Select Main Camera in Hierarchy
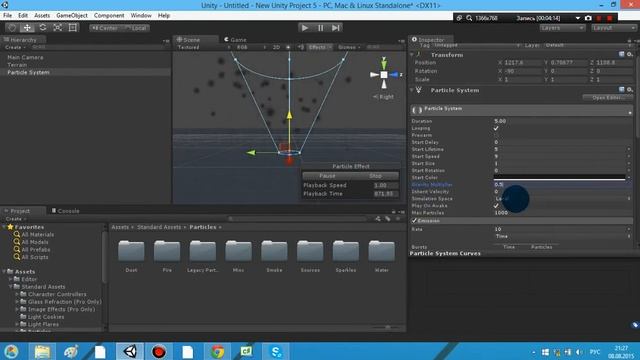The height and width of the screenshot is (360, 640). [25, 58]
